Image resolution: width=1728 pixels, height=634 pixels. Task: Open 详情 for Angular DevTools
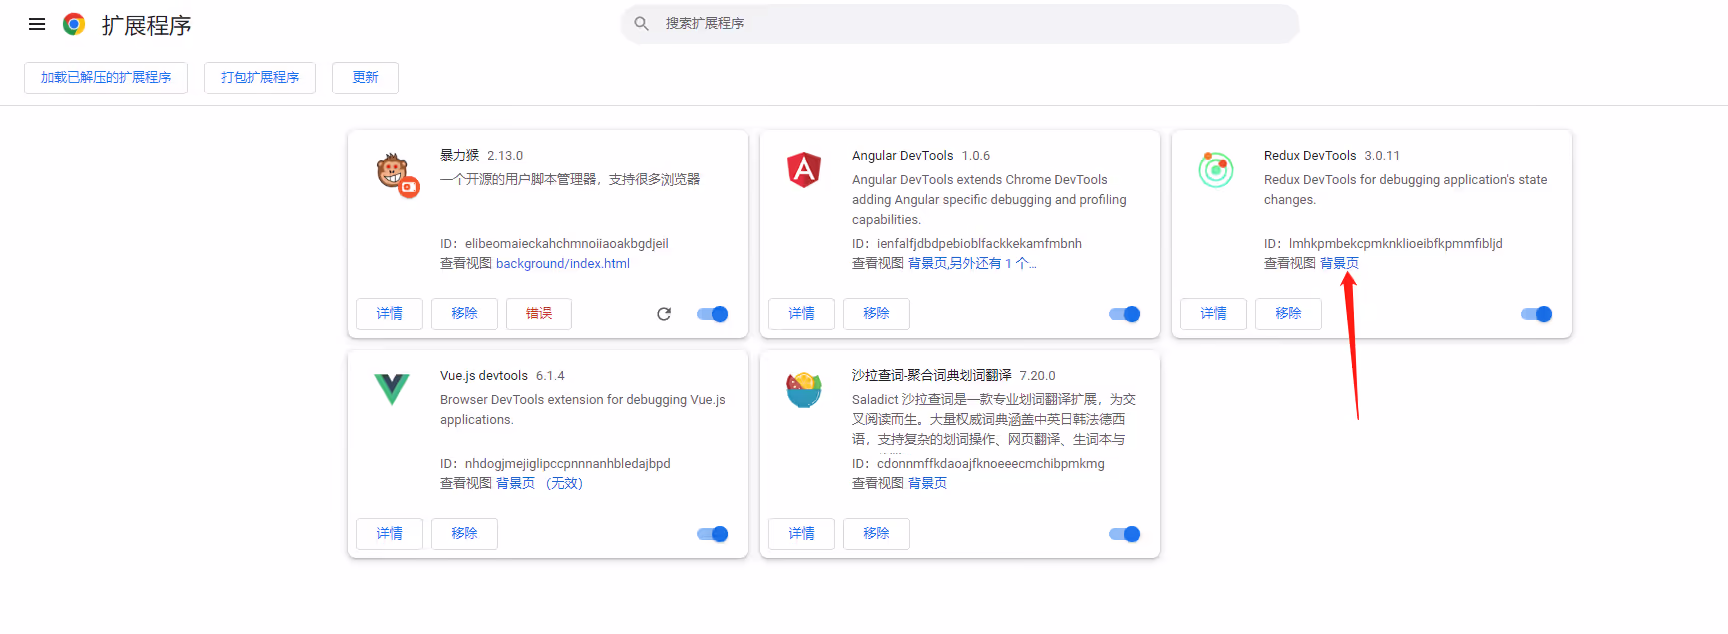coord(801,314)
